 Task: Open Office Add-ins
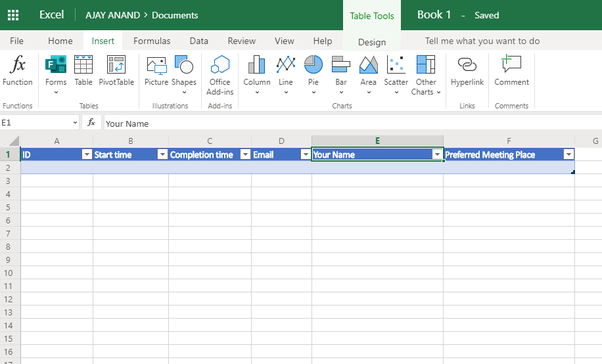(220, 75)
